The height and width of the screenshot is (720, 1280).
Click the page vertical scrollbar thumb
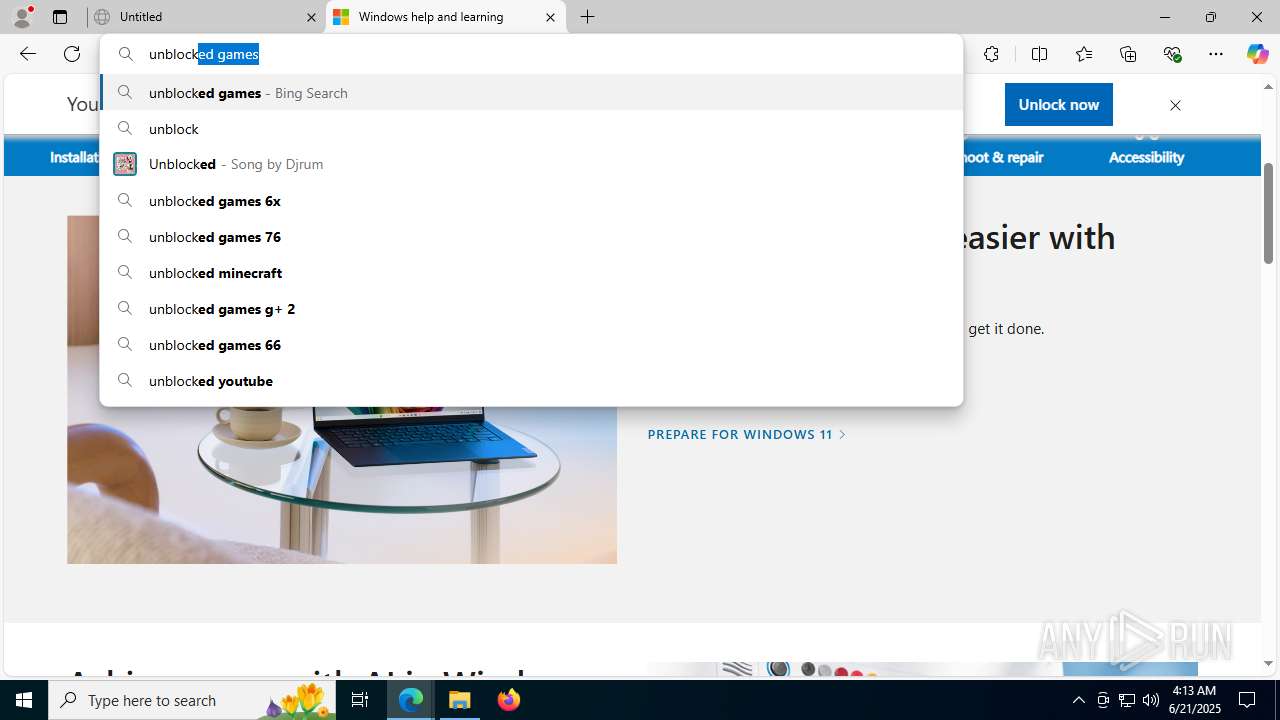[1268, 213]
